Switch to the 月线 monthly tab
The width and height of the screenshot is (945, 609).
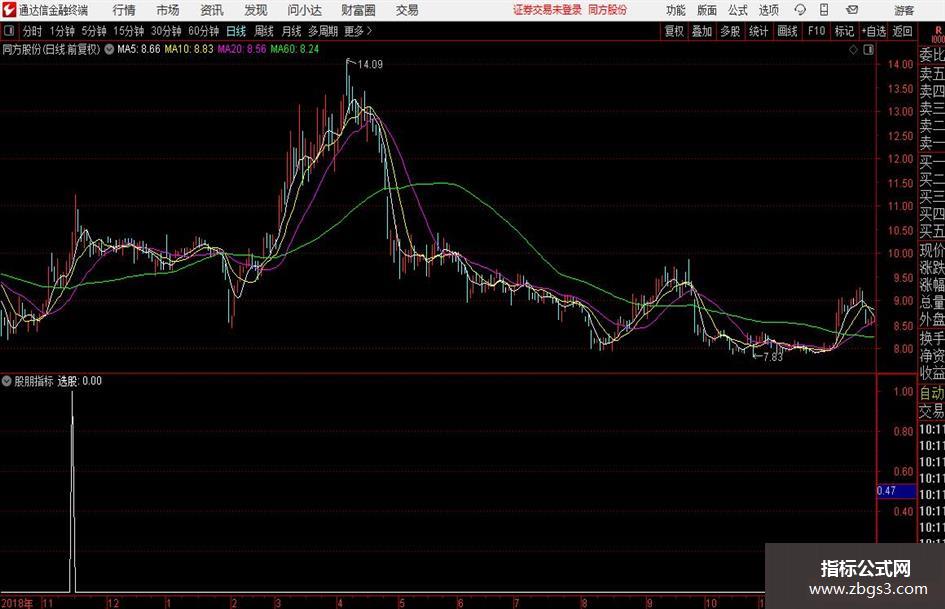click(x=291, y=31)
